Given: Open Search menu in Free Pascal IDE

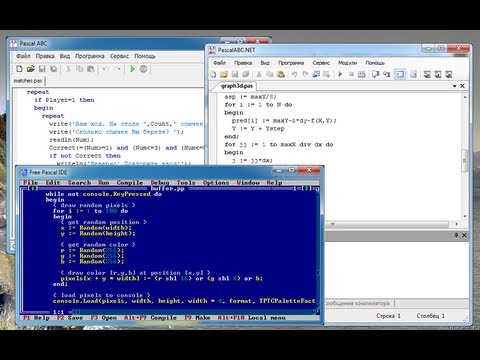Looking at the screenshot, I should pyautogui.click(x=79, y=183).
